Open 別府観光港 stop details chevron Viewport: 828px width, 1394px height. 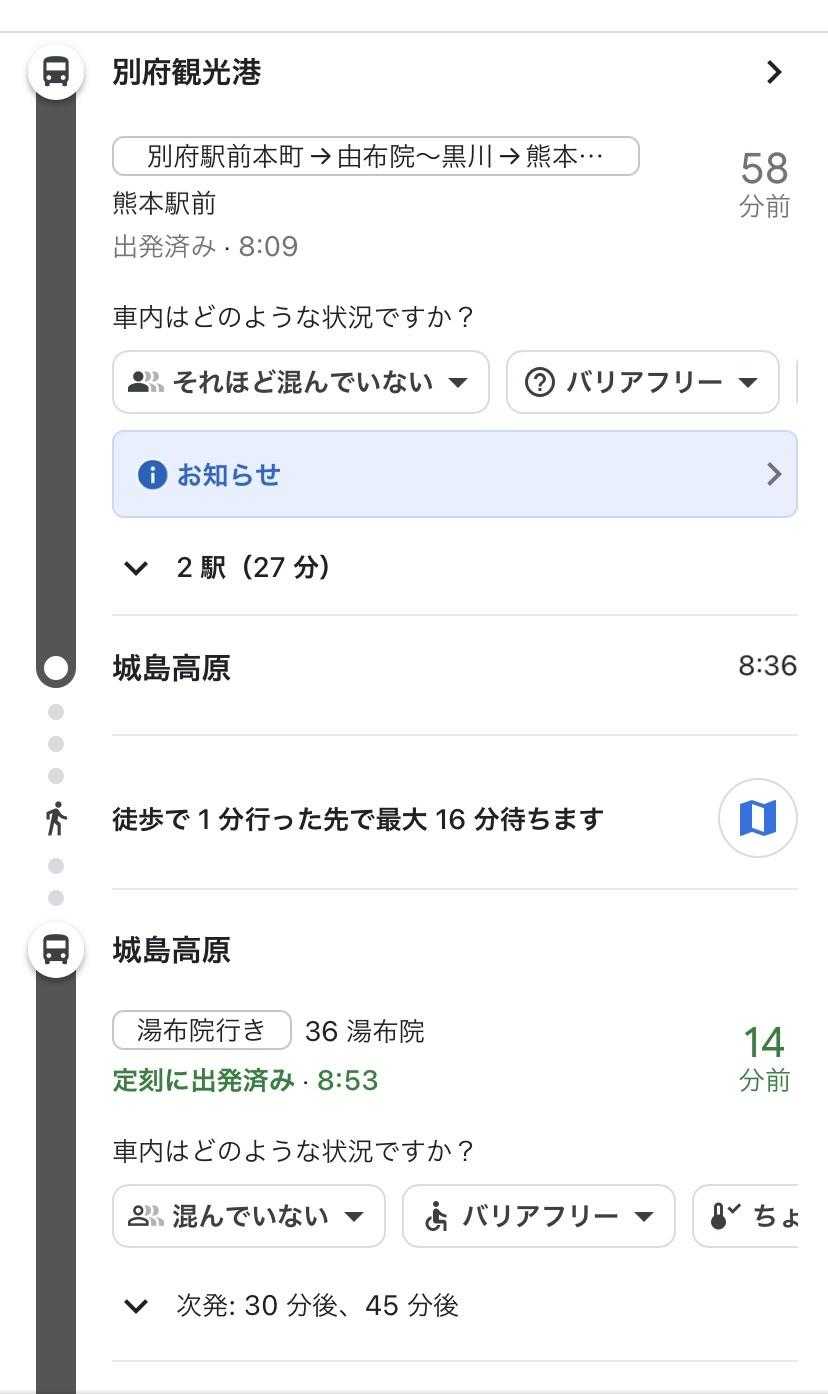point(773,72)
